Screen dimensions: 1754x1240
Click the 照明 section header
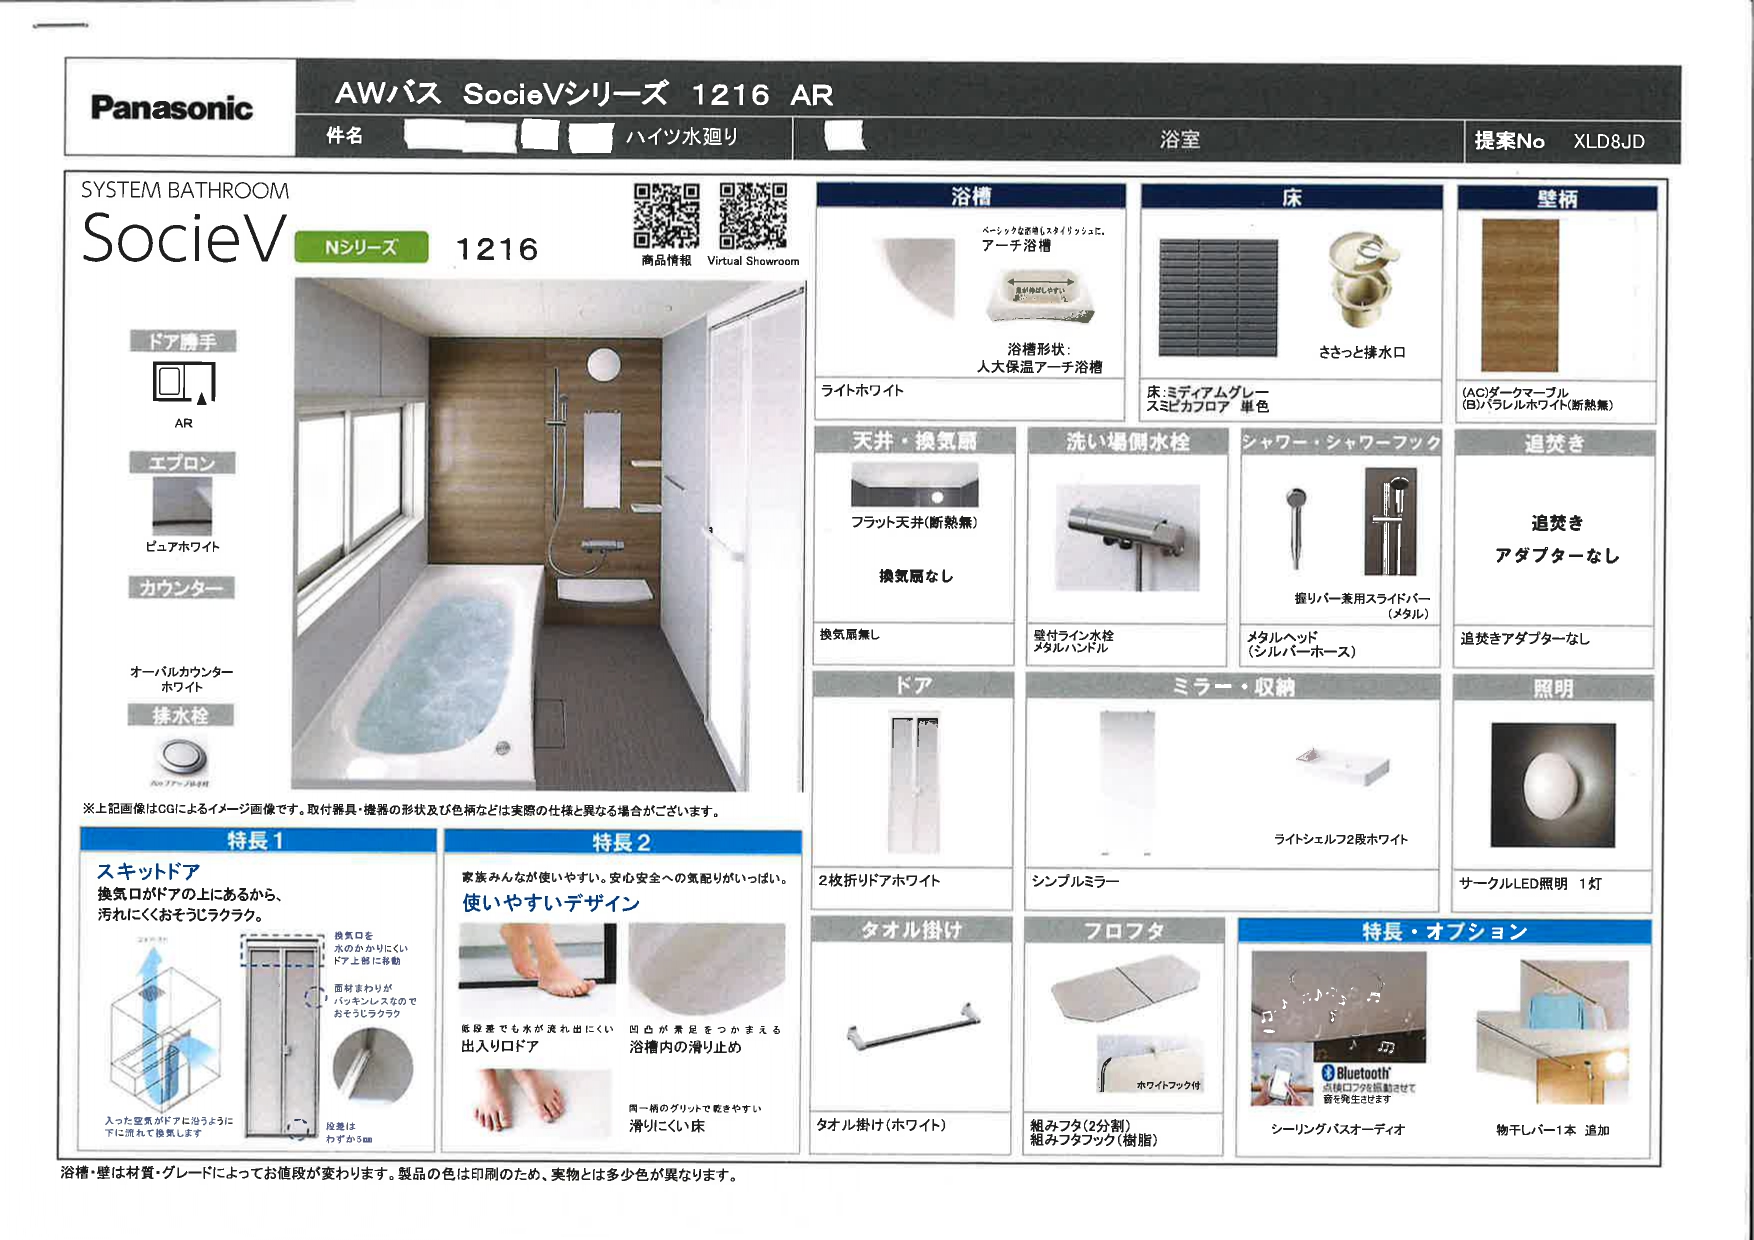pos(1552,687)
